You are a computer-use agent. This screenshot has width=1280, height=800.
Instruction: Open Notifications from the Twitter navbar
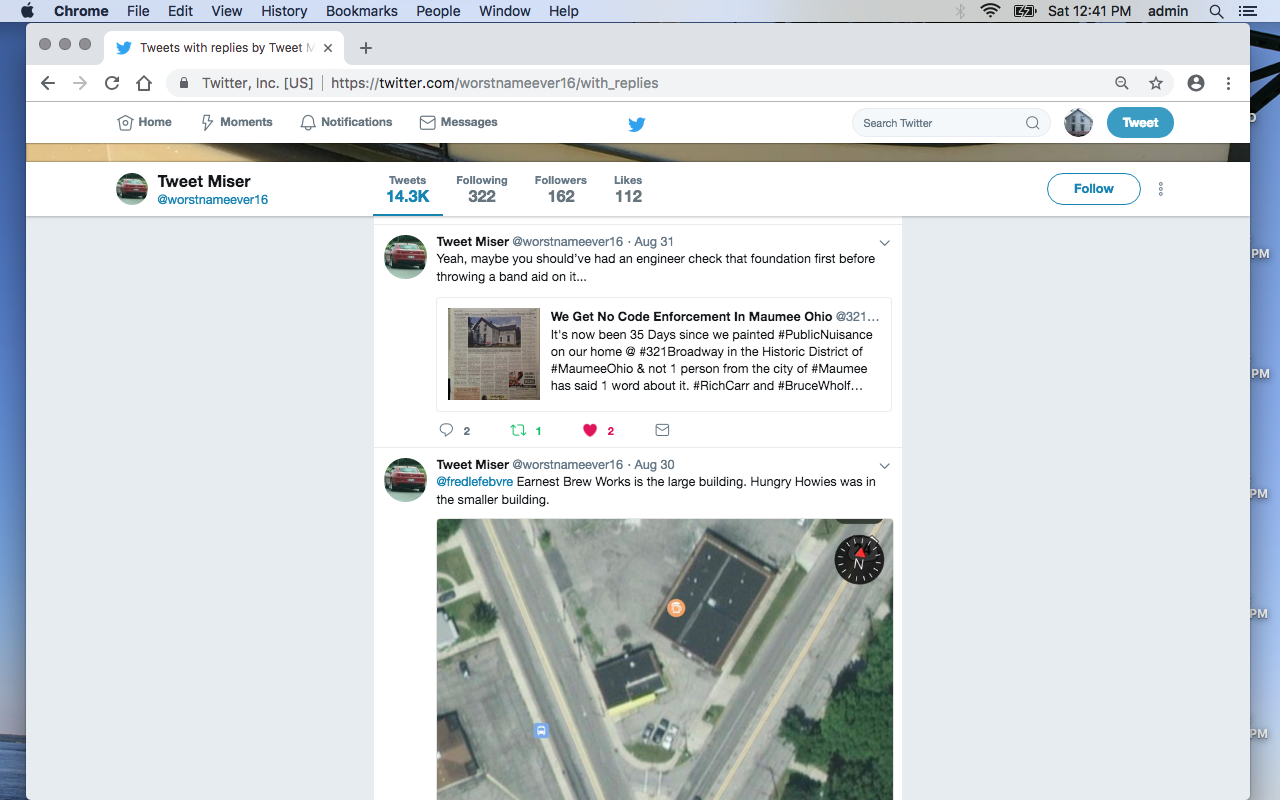pyautogui.click(x=346, y=122)
